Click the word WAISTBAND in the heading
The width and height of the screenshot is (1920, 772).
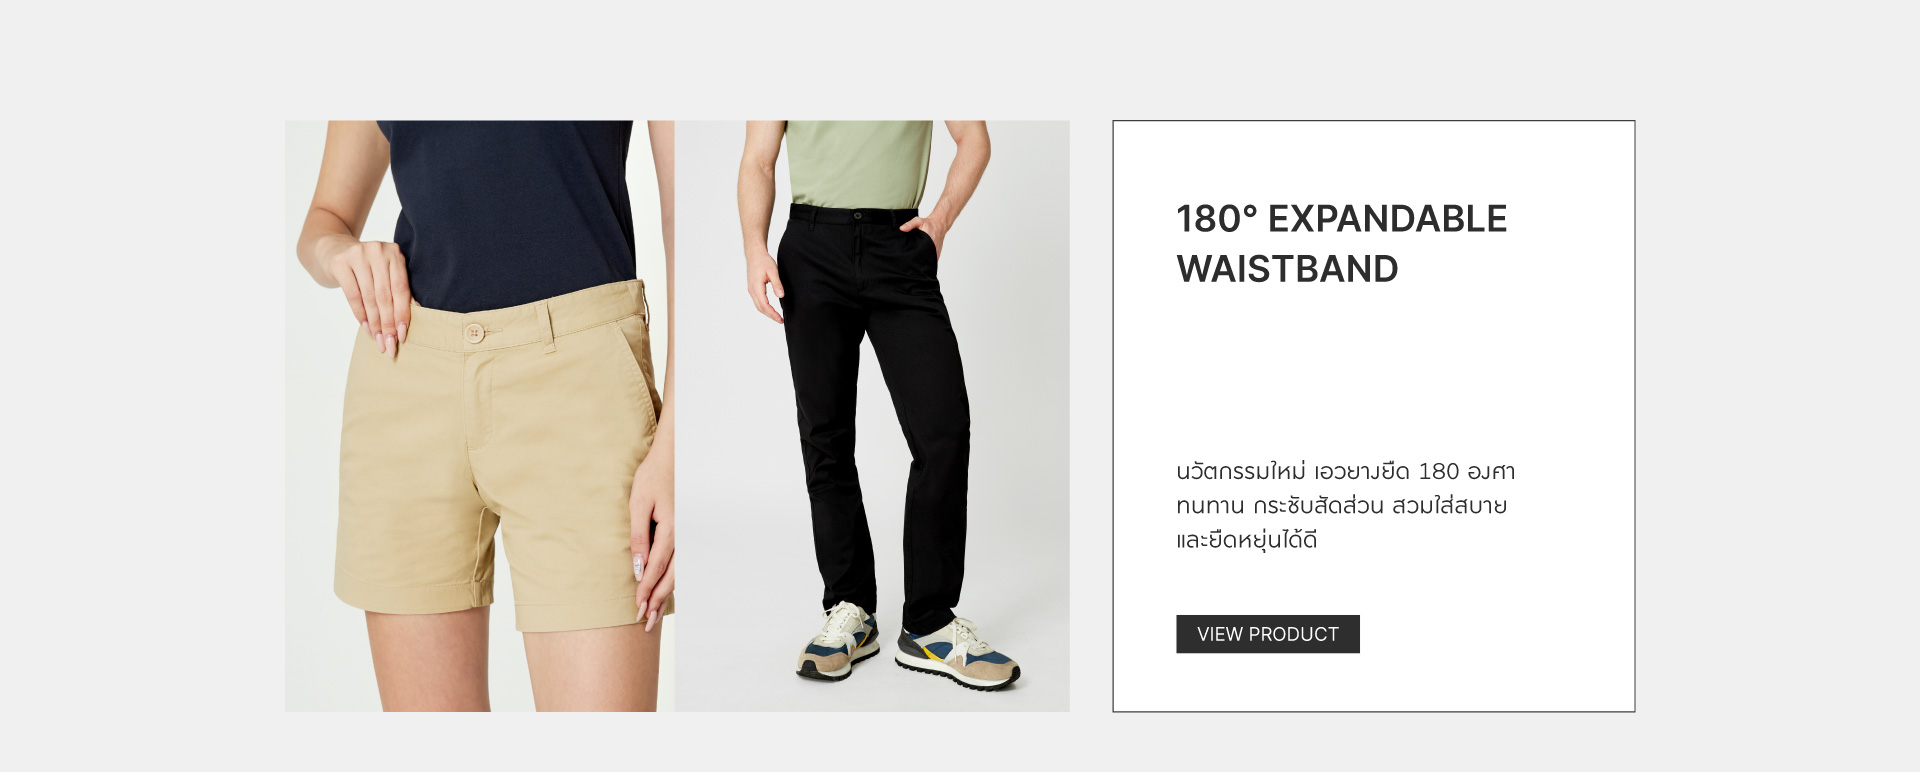click(1287, 269)
